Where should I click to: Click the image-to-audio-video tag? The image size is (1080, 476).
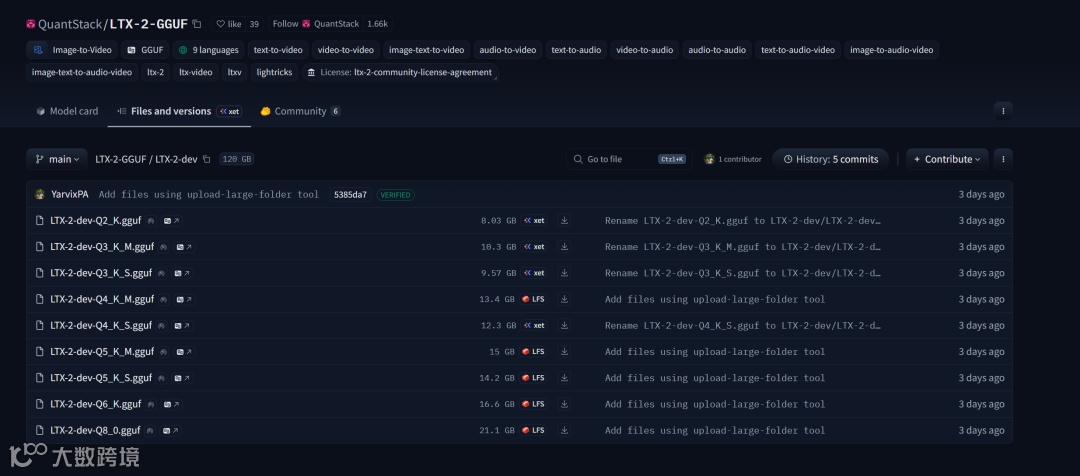pos(891,50)
